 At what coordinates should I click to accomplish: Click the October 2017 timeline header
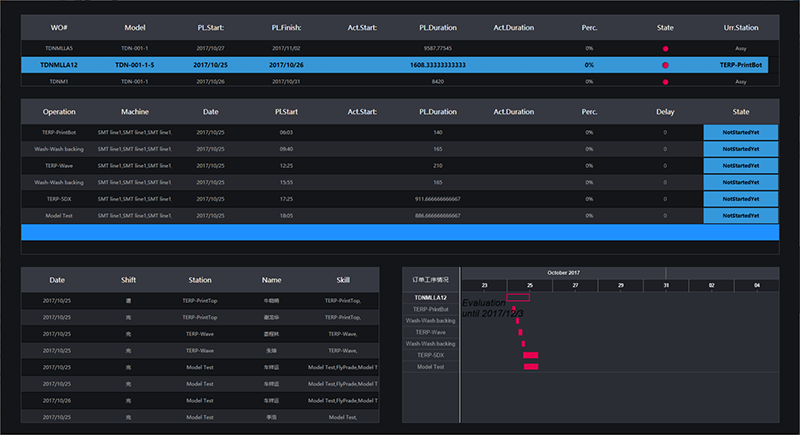click(x=564, y=272)
